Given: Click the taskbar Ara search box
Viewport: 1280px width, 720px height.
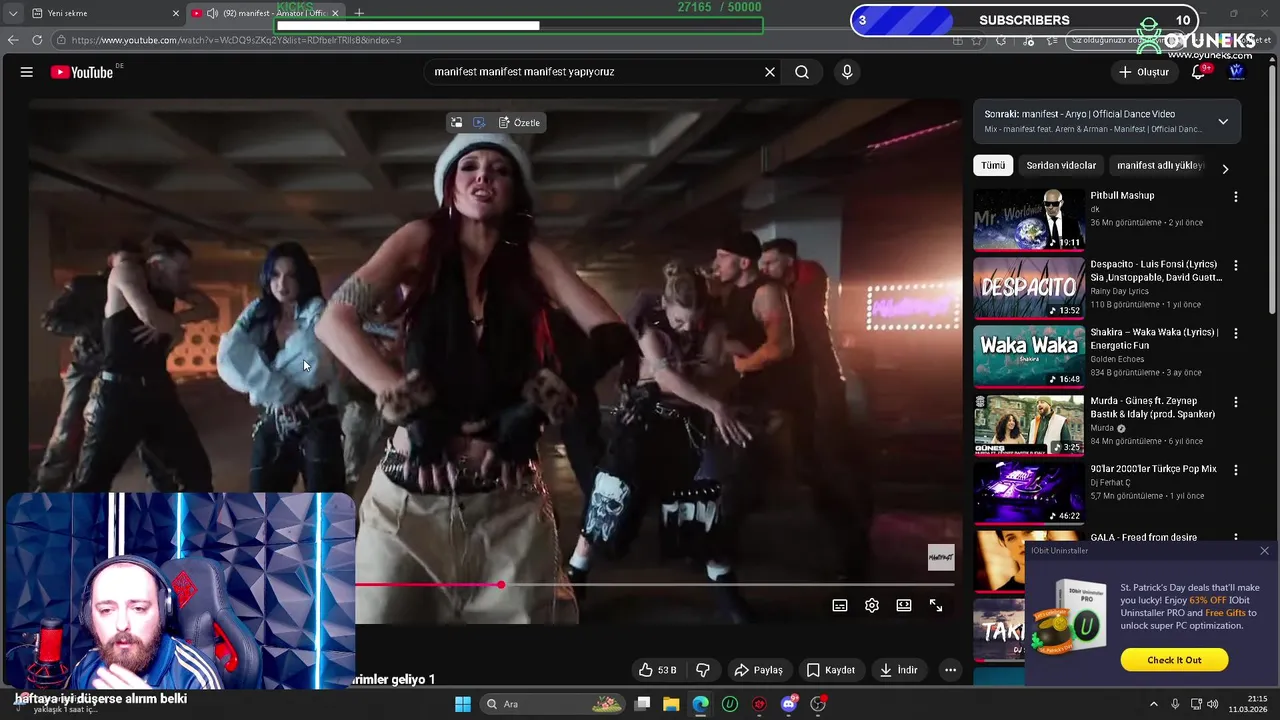Looking at the screenshot, I should 553,704.
